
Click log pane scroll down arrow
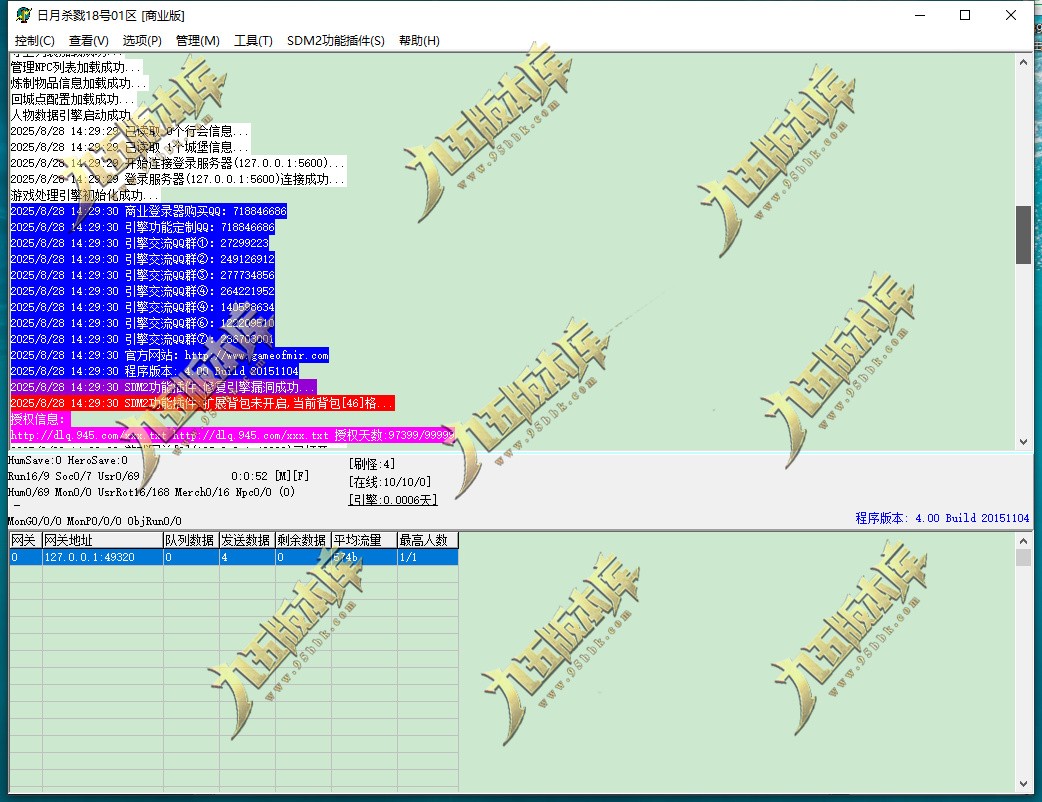tap(1023, 441)
